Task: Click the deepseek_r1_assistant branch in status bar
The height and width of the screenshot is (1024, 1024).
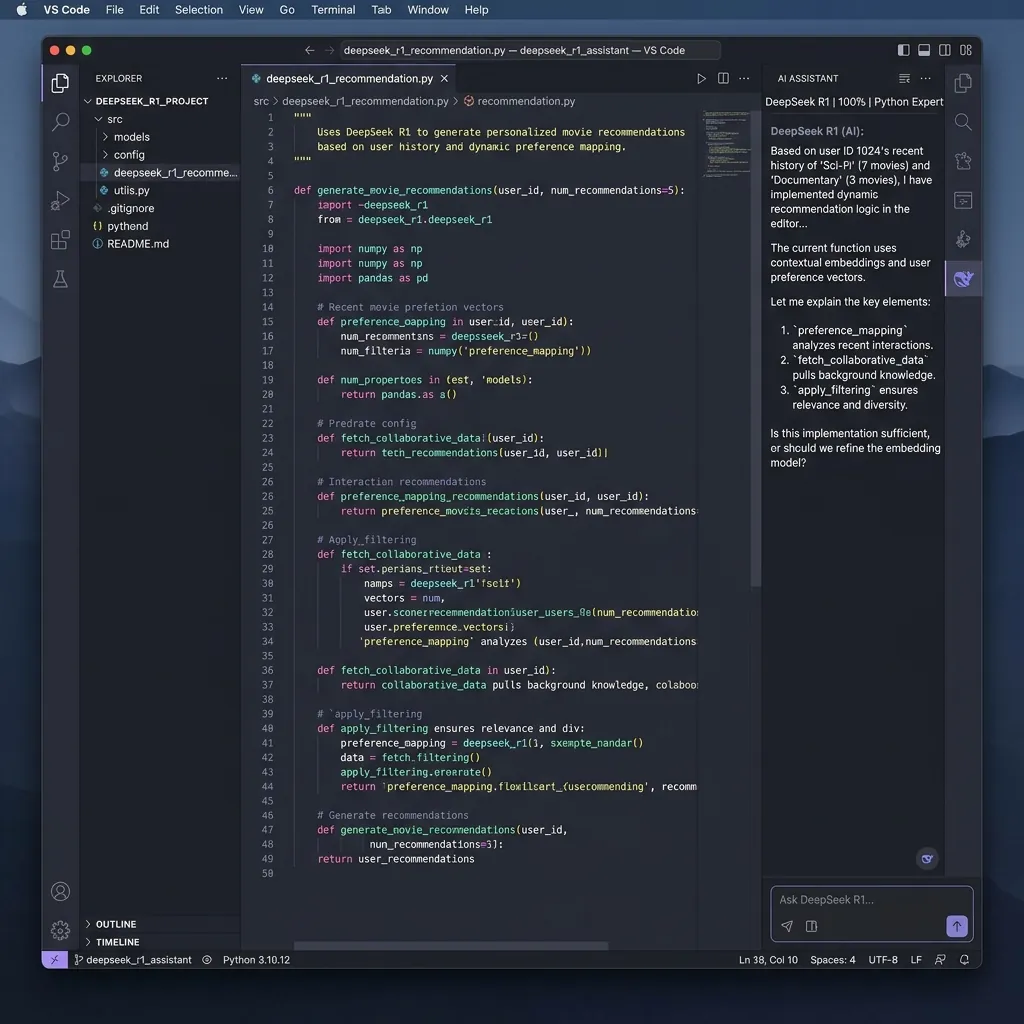Action: click(x=133, y=959)
